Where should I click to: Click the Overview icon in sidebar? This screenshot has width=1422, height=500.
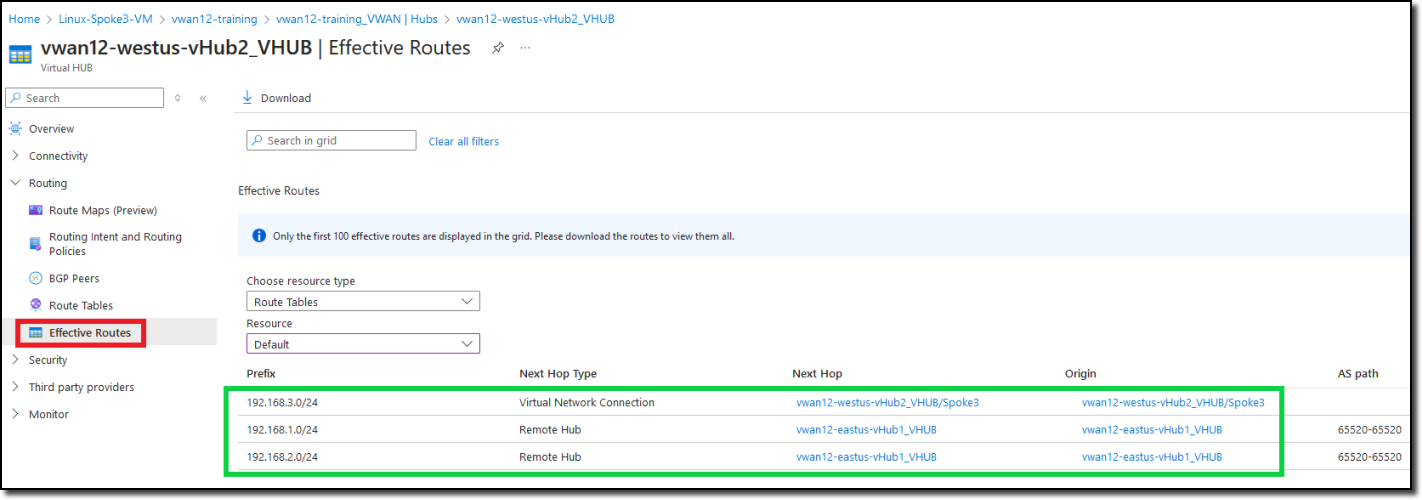coord(15,129)
